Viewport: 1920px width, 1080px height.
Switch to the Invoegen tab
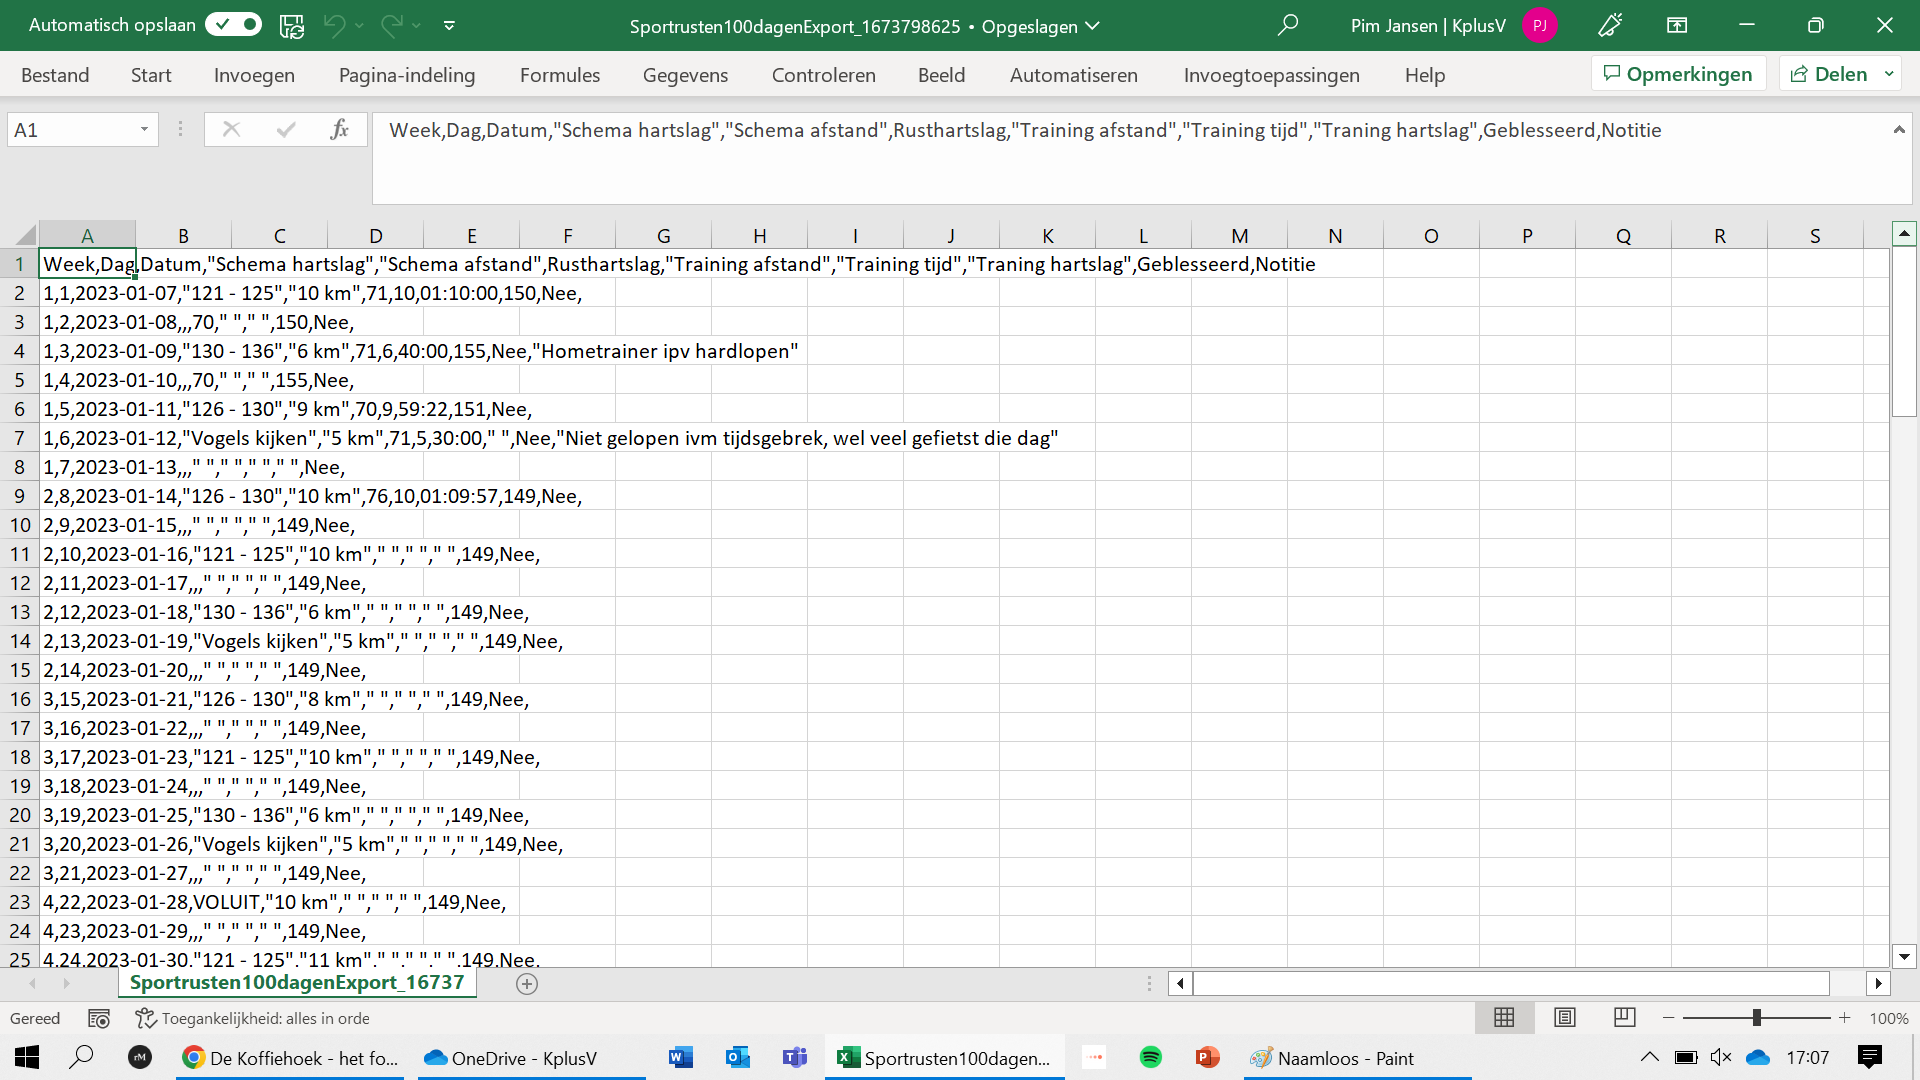pos(254,75)
